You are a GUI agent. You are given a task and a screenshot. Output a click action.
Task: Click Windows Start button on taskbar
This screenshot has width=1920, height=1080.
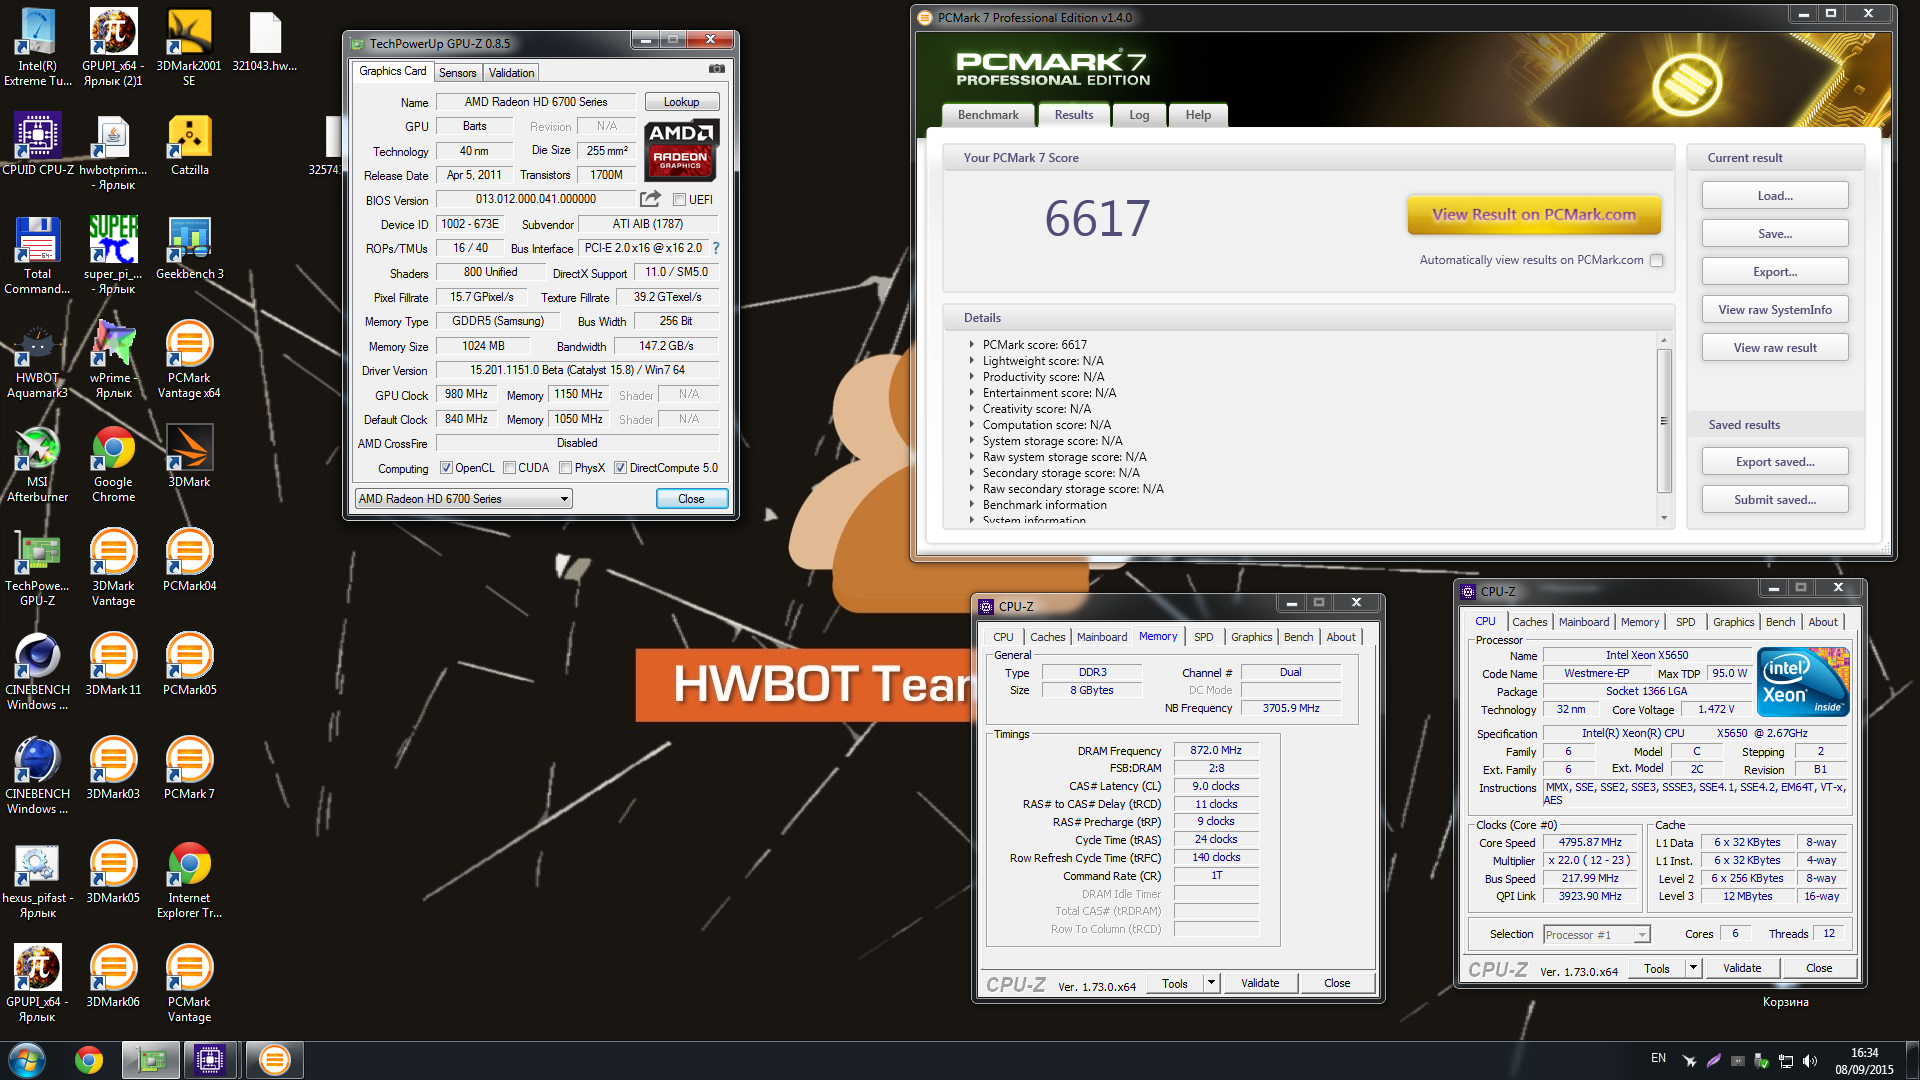(x=26, y=1060)
